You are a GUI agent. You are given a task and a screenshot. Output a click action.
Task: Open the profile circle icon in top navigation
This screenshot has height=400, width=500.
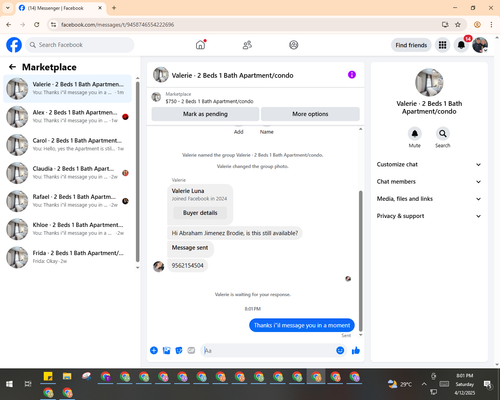294,45
